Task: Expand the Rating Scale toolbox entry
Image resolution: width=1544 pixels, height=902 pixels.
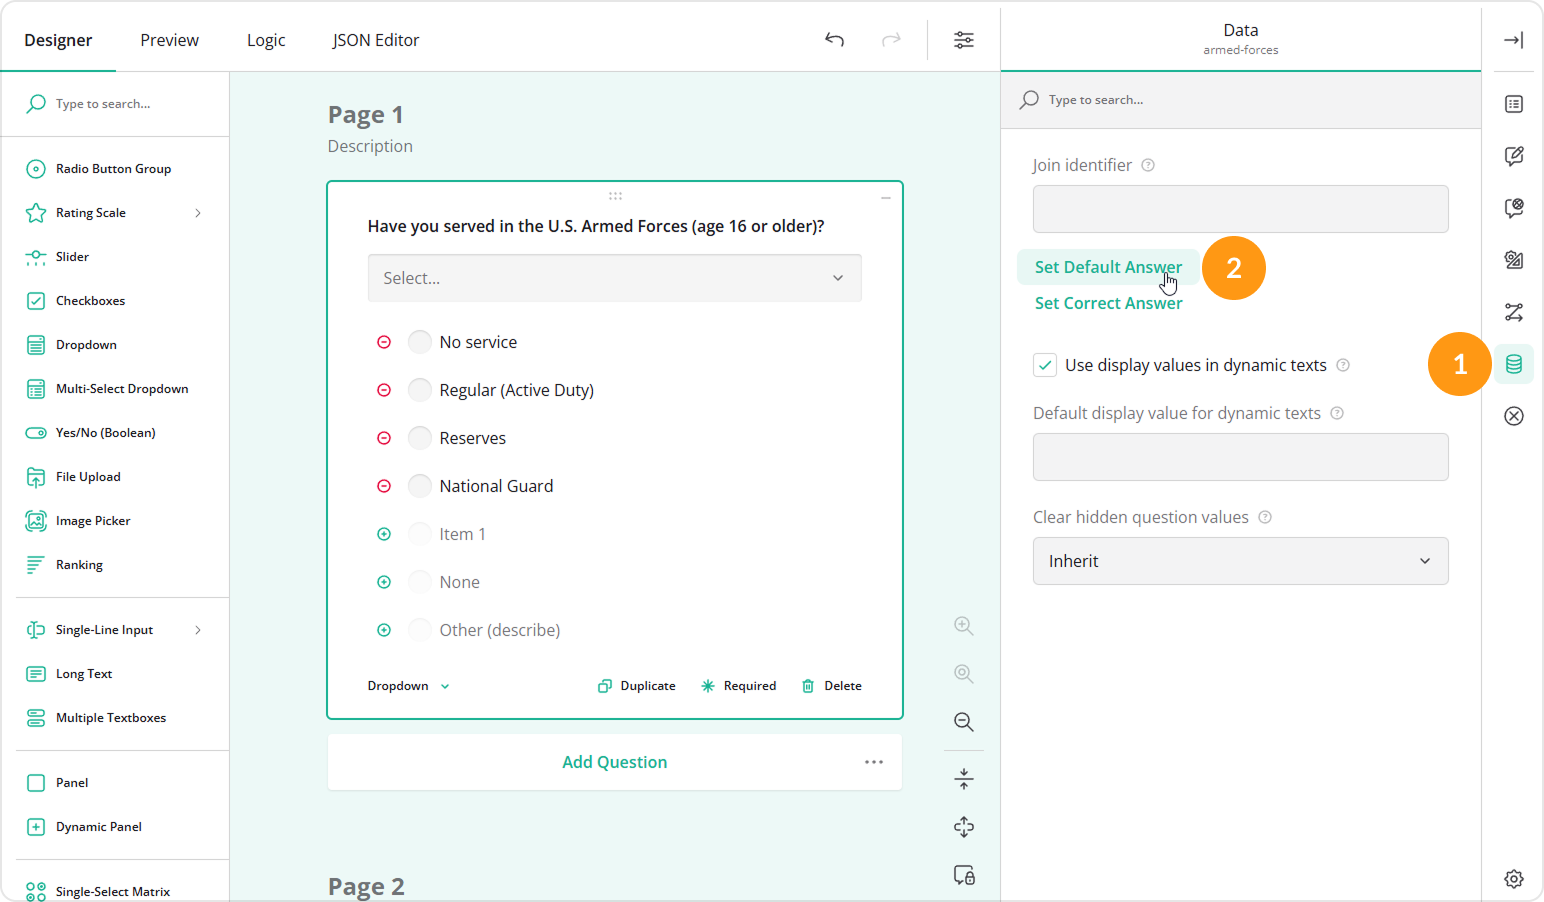Action: (x=199, y=212)
